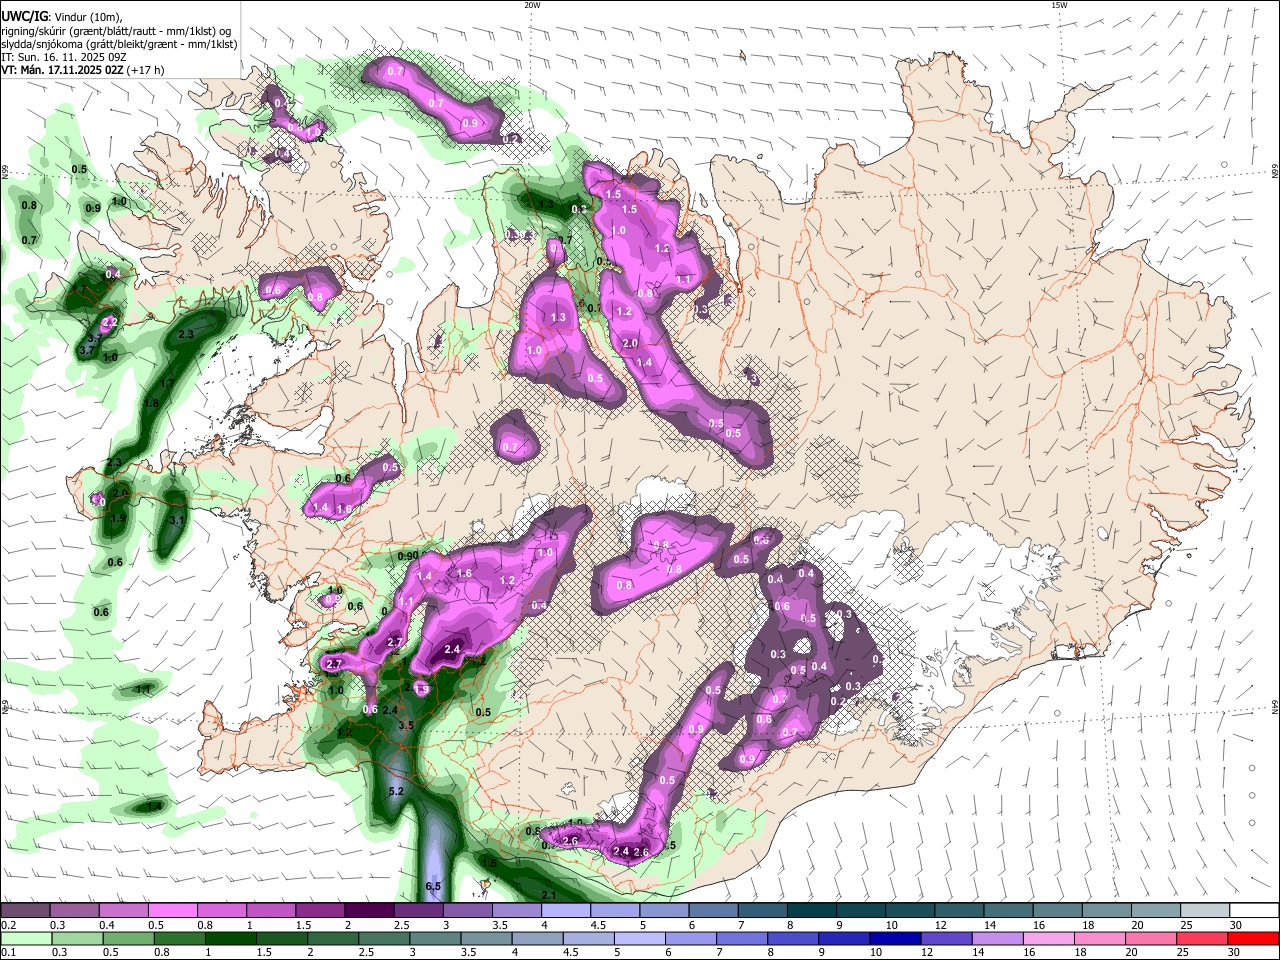
Task: Click the 'UWC/IG: Vindur (10m),' title line
Action: pos(62,17)
